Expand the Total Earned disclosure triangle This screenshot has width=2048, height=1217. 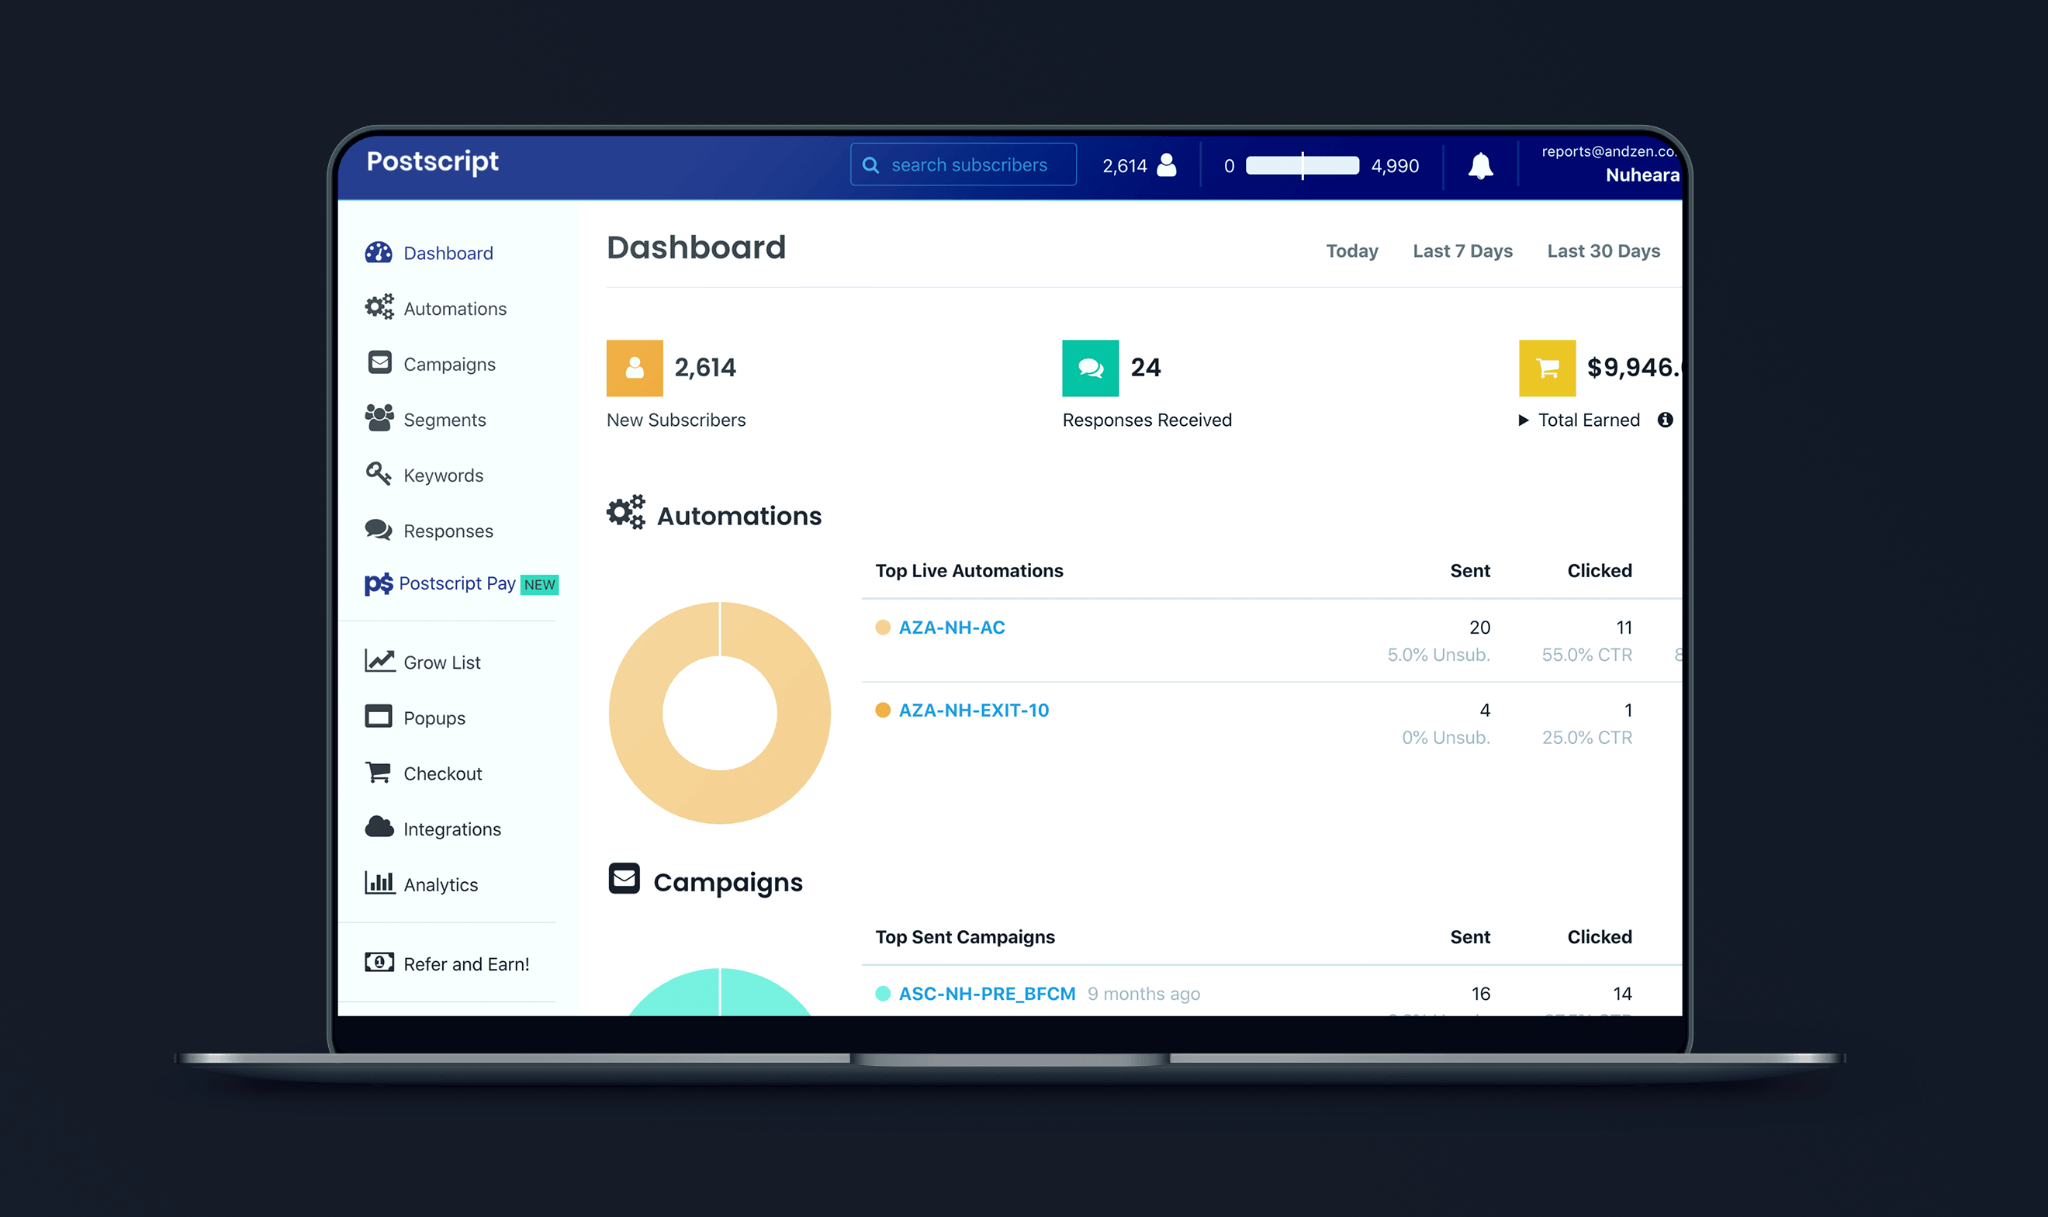coord(1523,420)
